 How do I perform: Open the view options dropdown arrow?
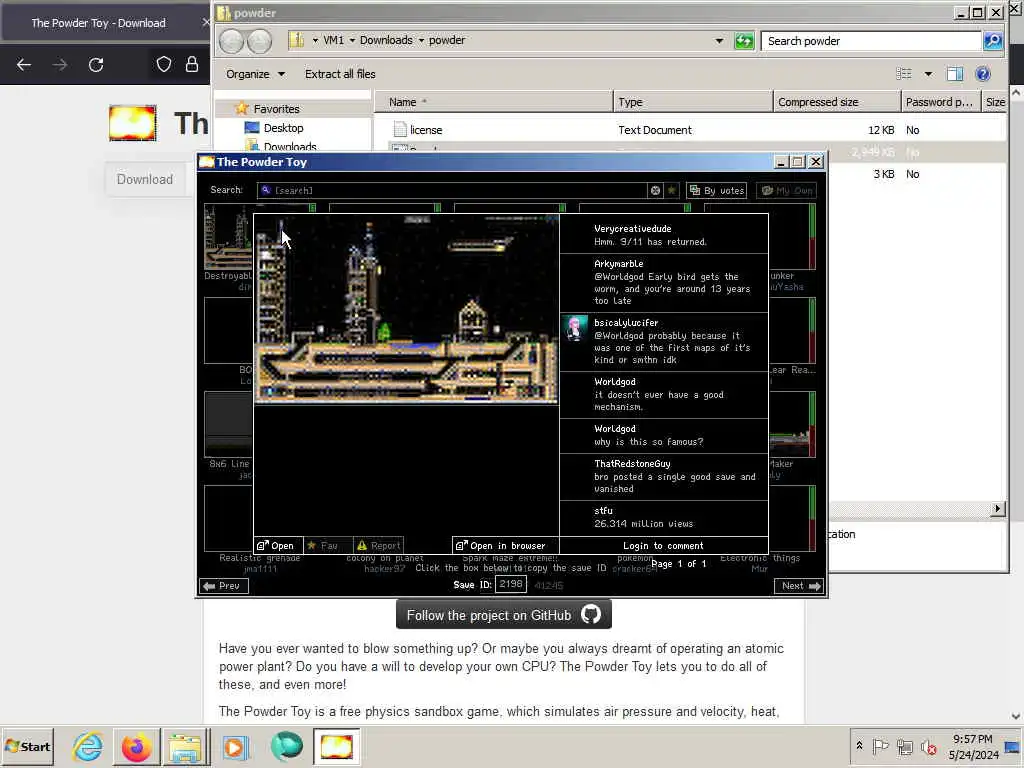point(928,74)
